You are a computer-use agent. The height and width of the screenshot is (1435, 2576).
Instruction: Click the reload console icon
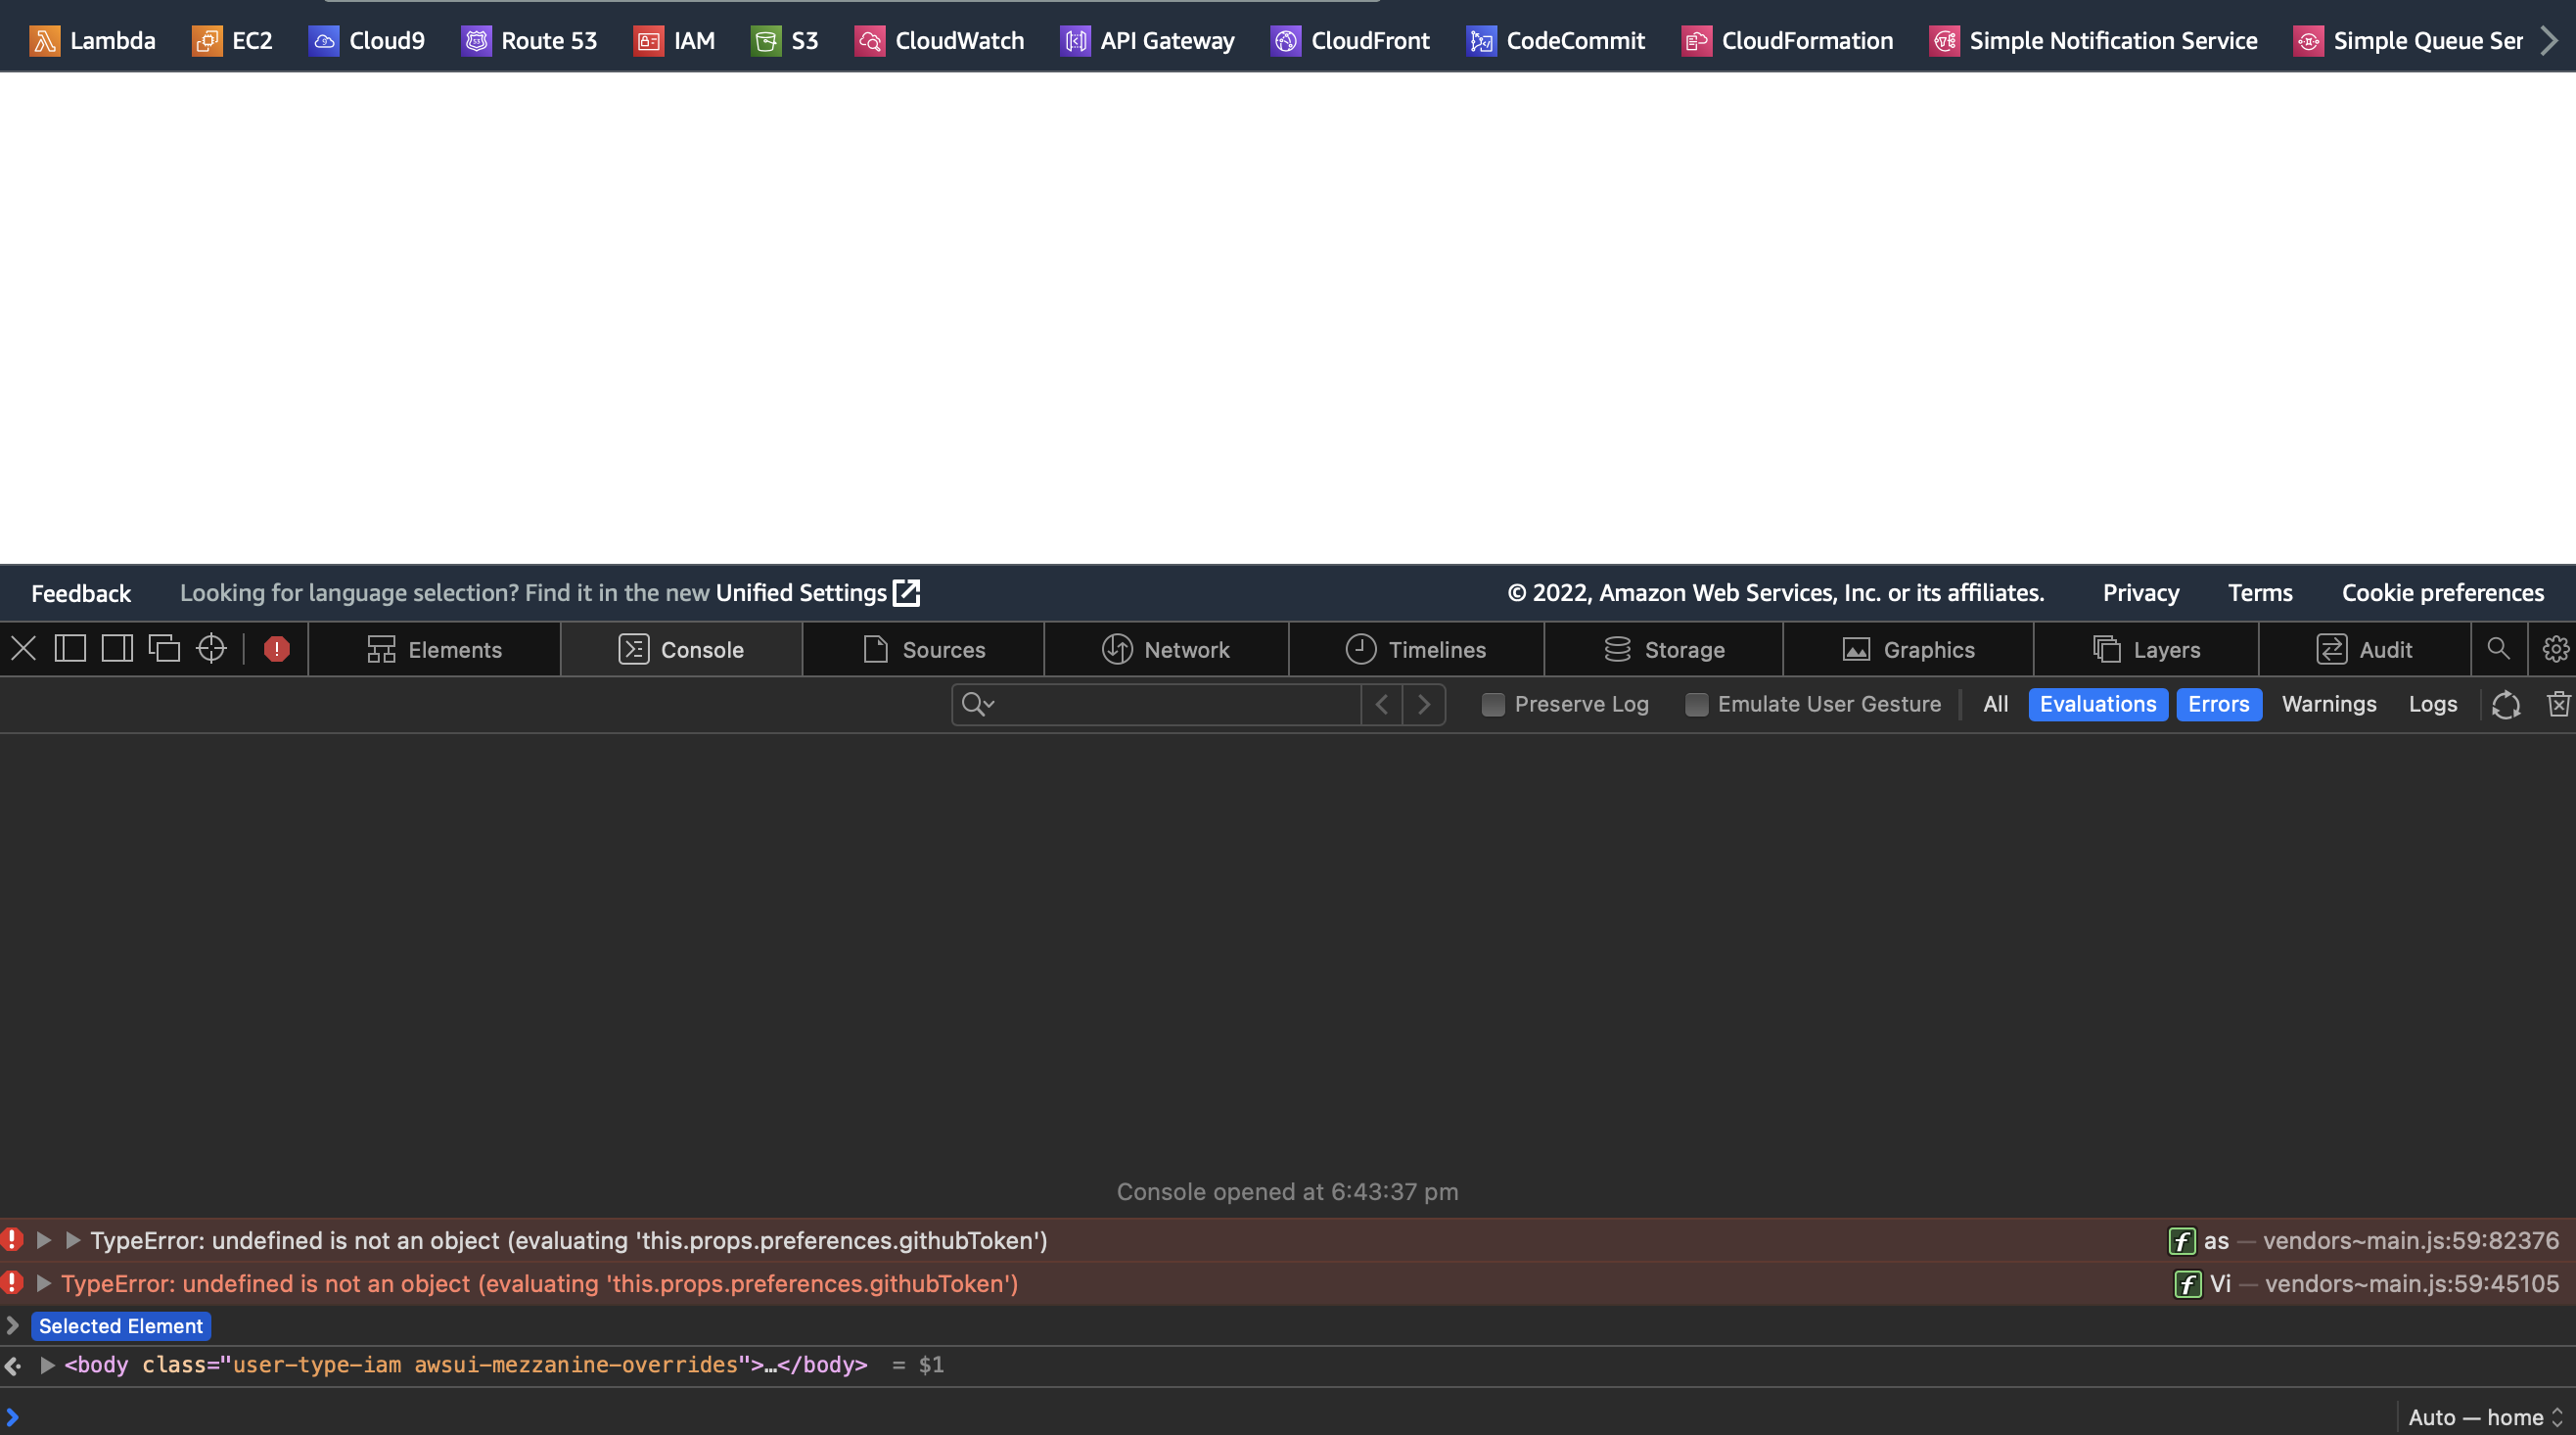coord(2505,704)
